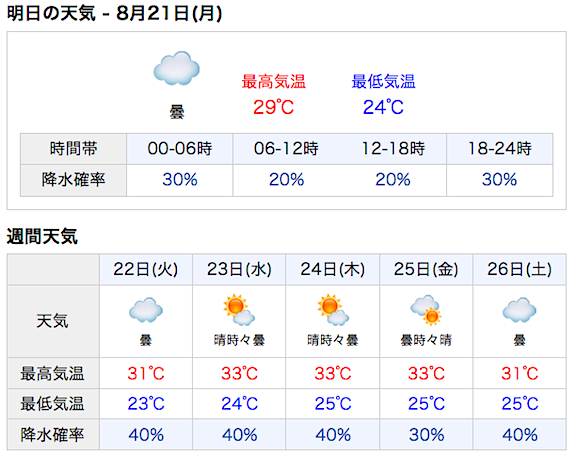The width and height of the screenshot is (576, 456).
Task: Click the 明日の天気 - 8月21日(月) heading
Action: coord(115,14)
